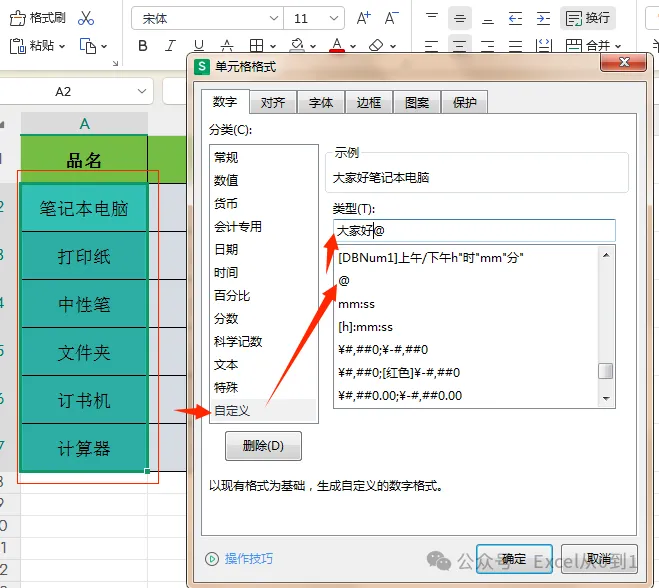Click the Increase indent icon
Viewport: 659px width, 588px height.
543,18
